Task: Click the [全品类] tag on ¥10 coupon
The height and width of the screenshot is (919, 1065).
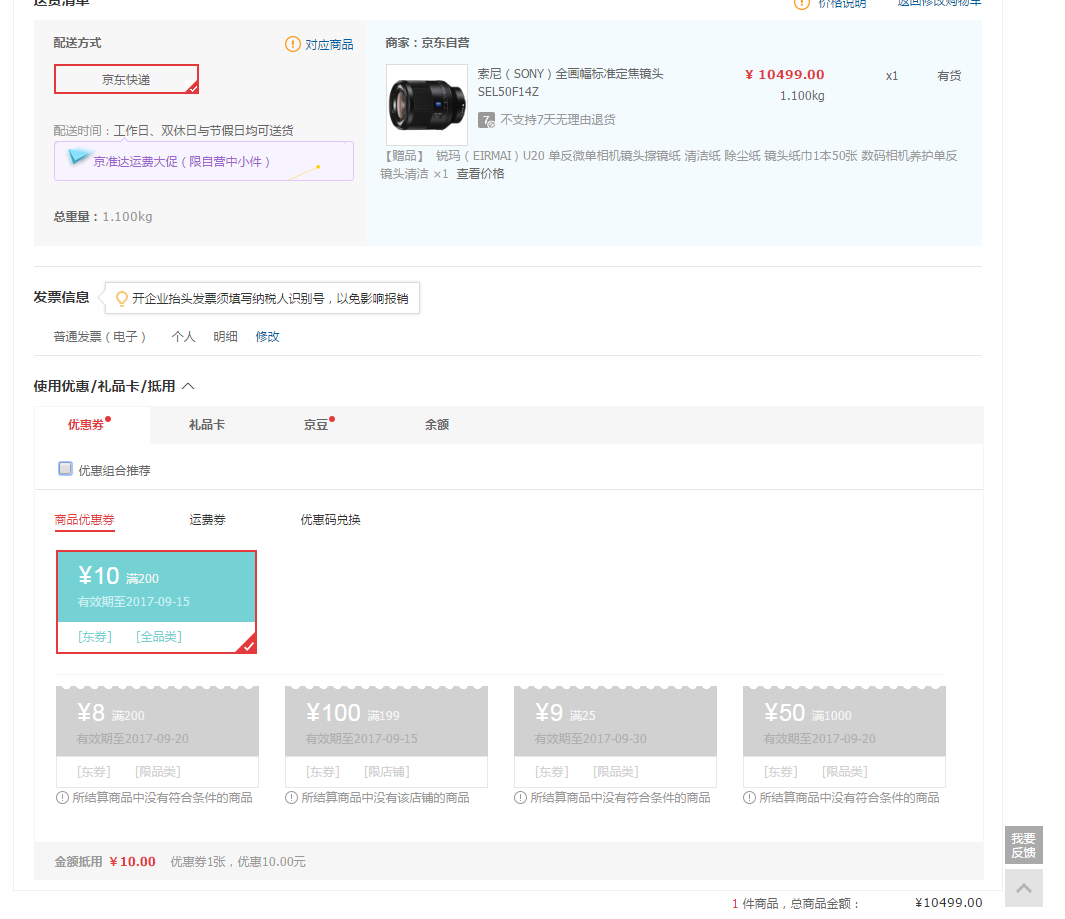Action: pos(159,637)
